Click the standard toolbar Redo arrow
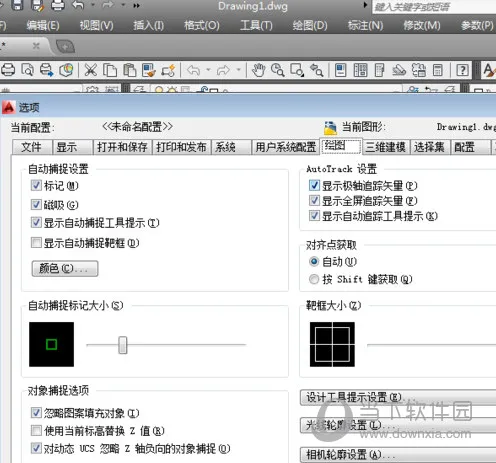The width and height of the screenshot is (496, 463). click(x=223, y=70)
